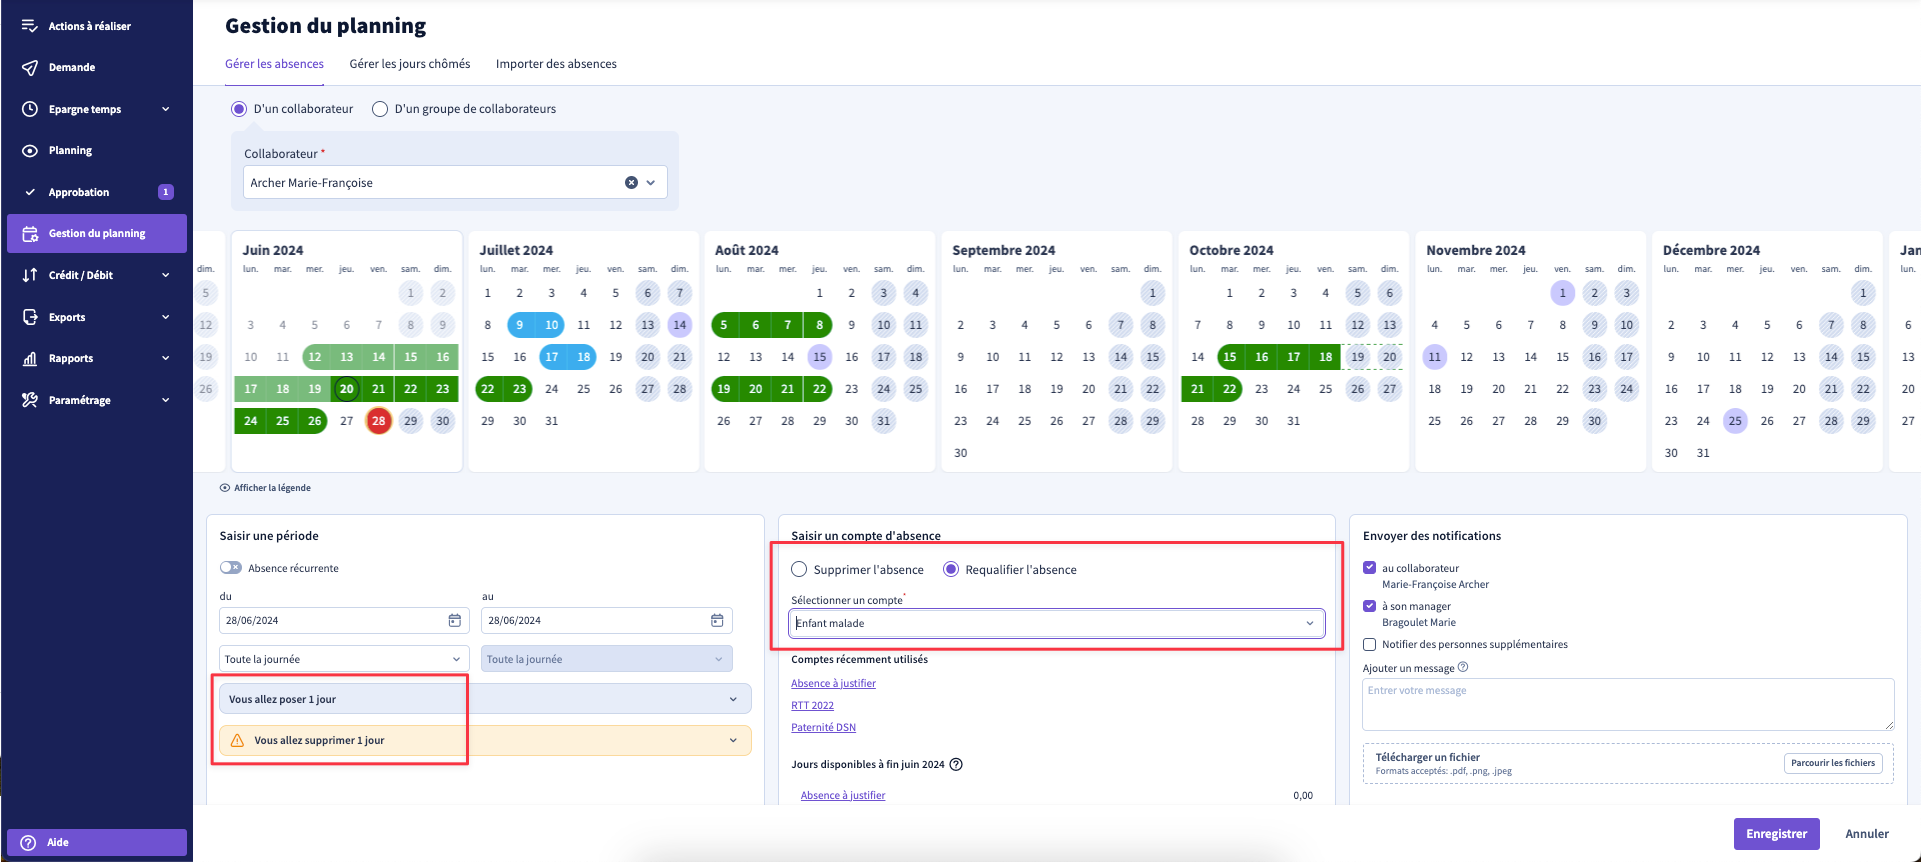Switch to the Importer des absences tab
Screen dimensions: 1921x862
click(556, 64)
